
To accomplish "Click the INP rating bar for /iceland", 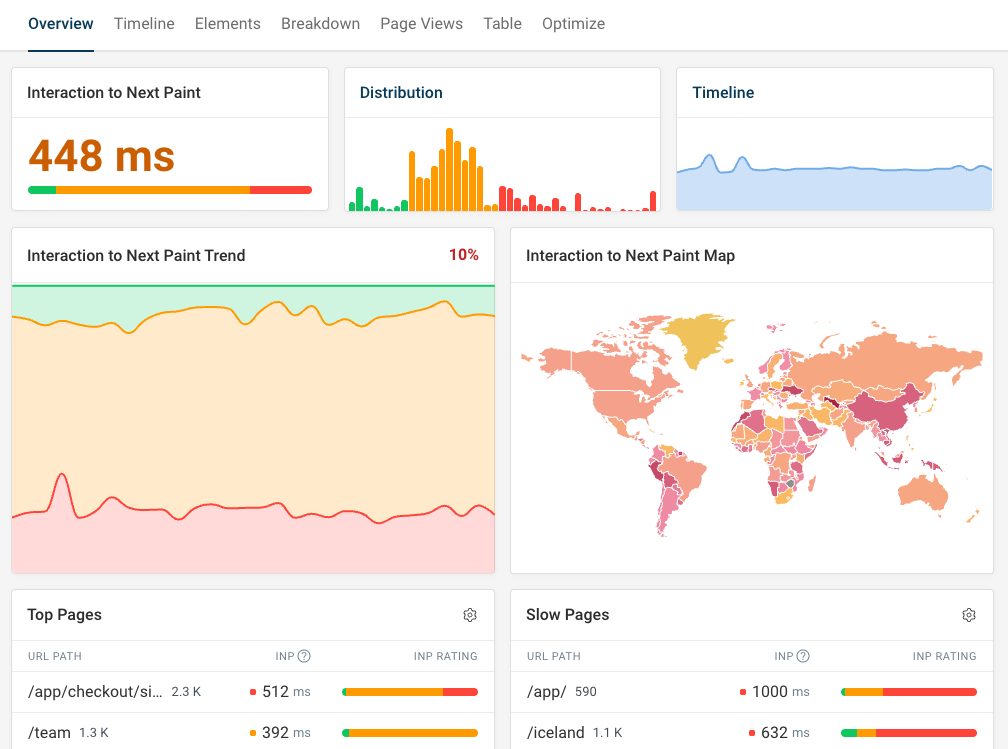I will [x=908, y=732].
